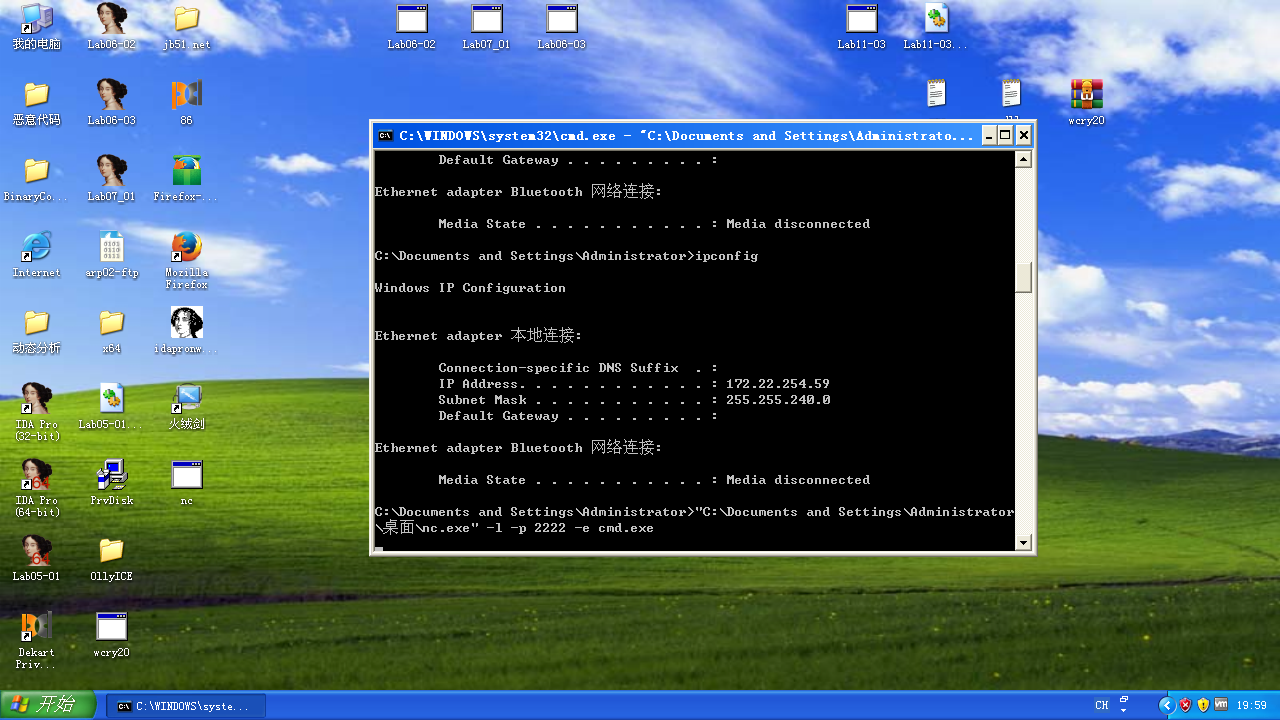Select the Lab07_01 executable window icon
This screenshot has width=1280, height=720.
click(x=487, y=27)
